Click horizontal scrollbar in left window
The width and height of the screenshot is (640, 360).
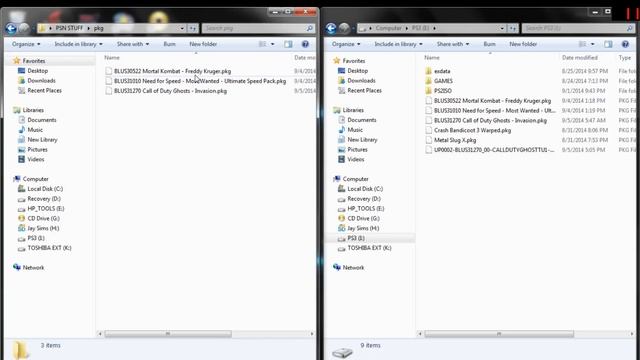168,334
